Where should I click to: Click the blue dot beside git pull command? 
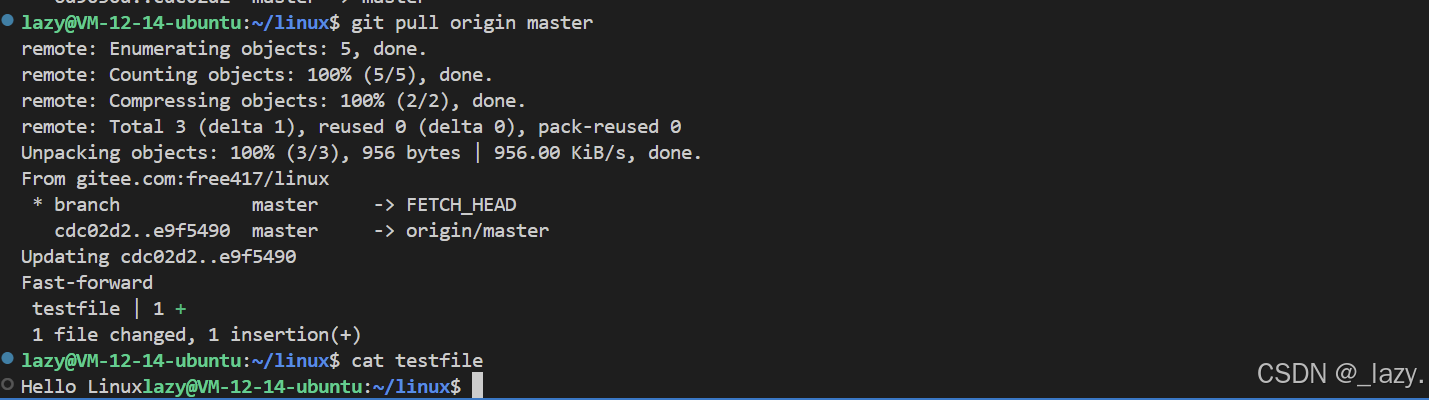(8, 21)
